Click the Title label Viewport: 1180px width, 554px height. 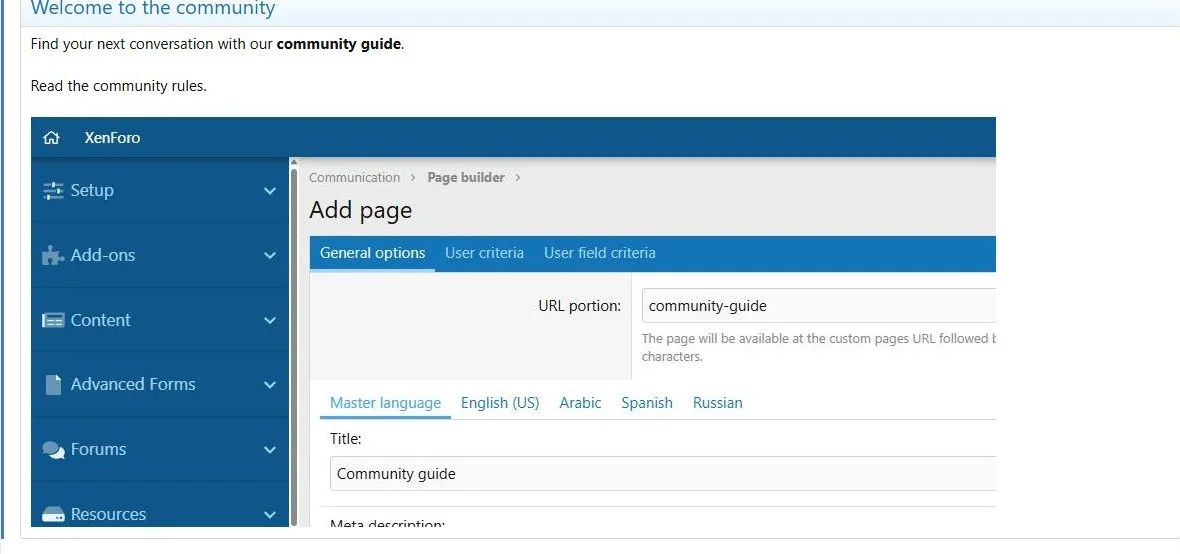[345, 439]
